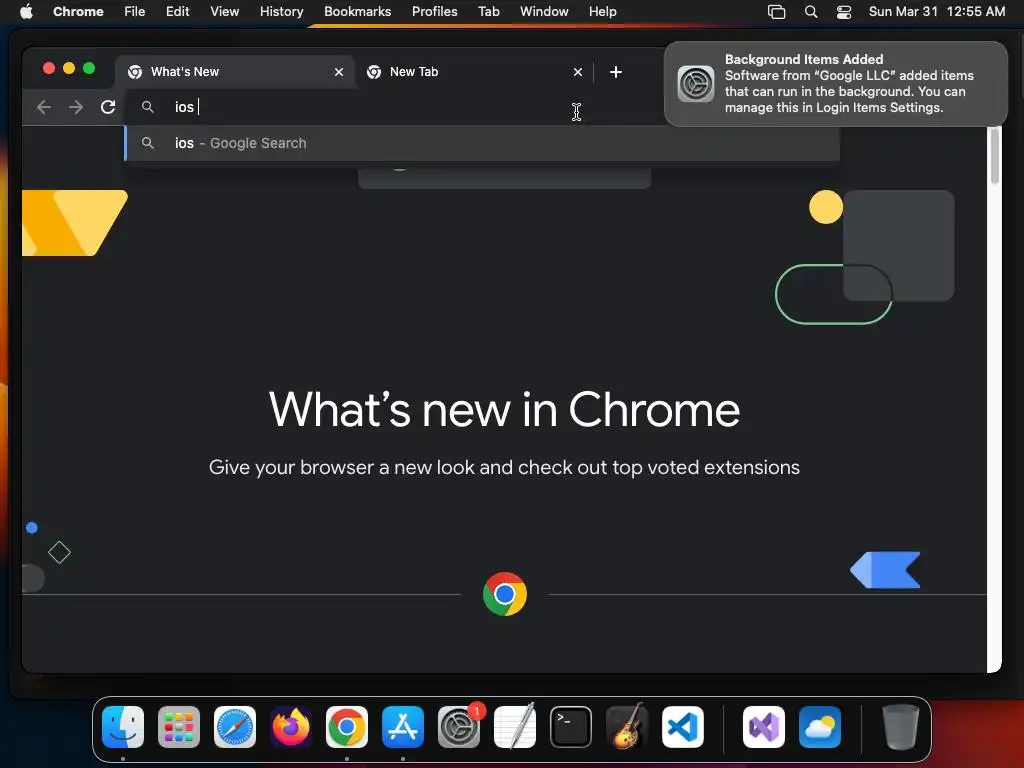Close the What's New tab
This screenshot has width=1024, height=768.
click(x=339, y=72)
